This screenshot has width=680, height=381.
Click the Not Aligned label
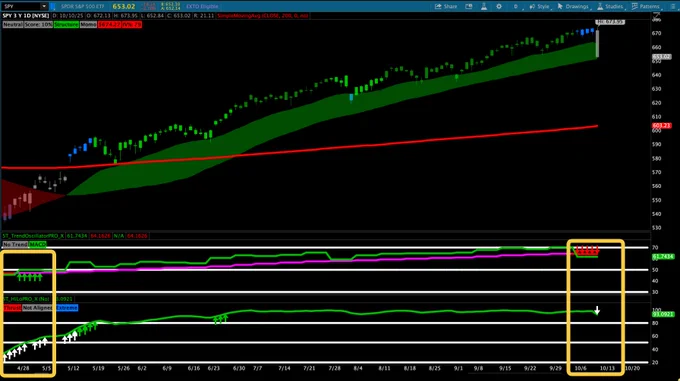(x=37, y=308)
